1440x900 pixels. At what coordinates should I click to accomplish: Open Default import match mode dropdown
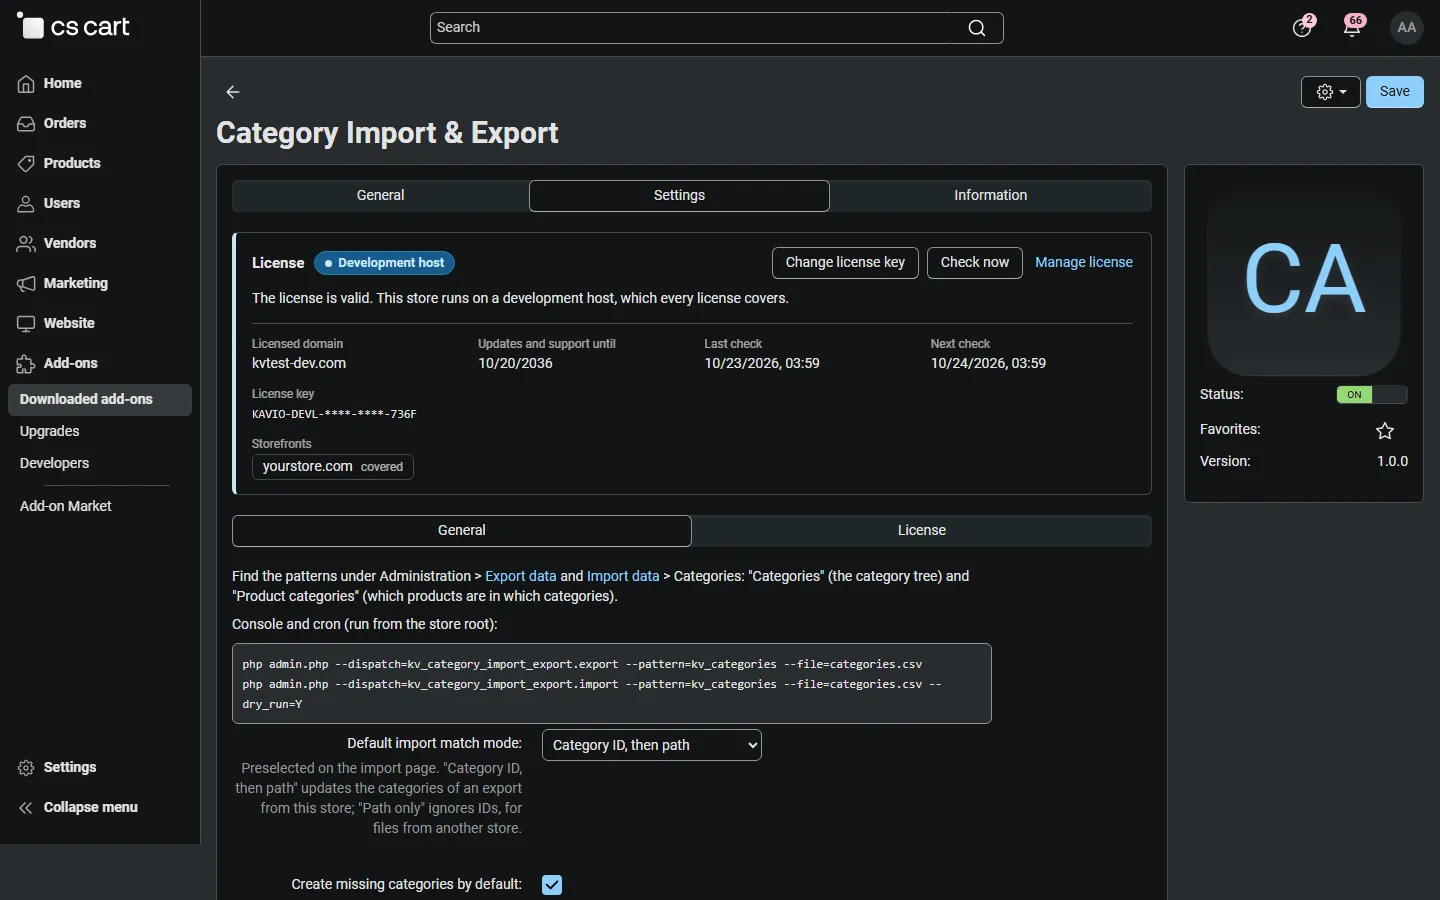652,745
